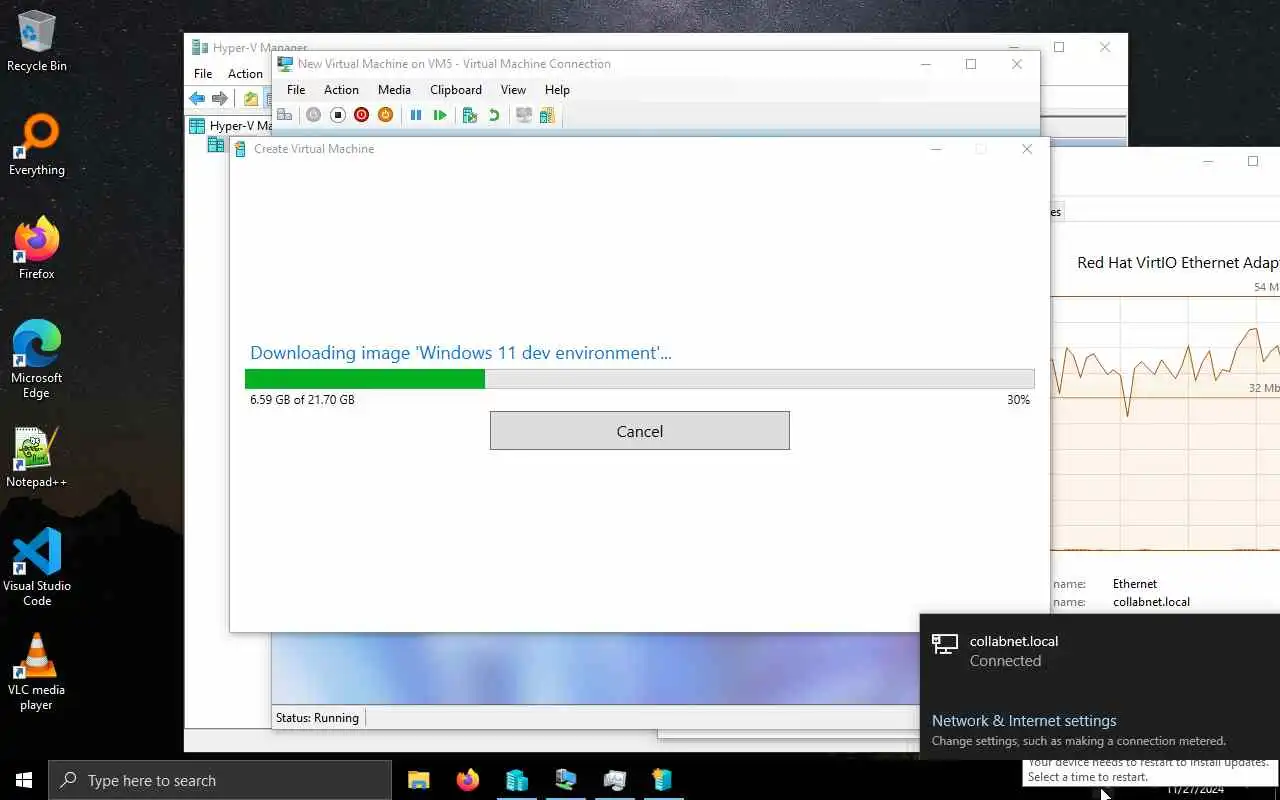This screenshot has height=800, width=1280.
Task: Click the Back arrow in Hyper-V Manager
Action: [197, 98]
